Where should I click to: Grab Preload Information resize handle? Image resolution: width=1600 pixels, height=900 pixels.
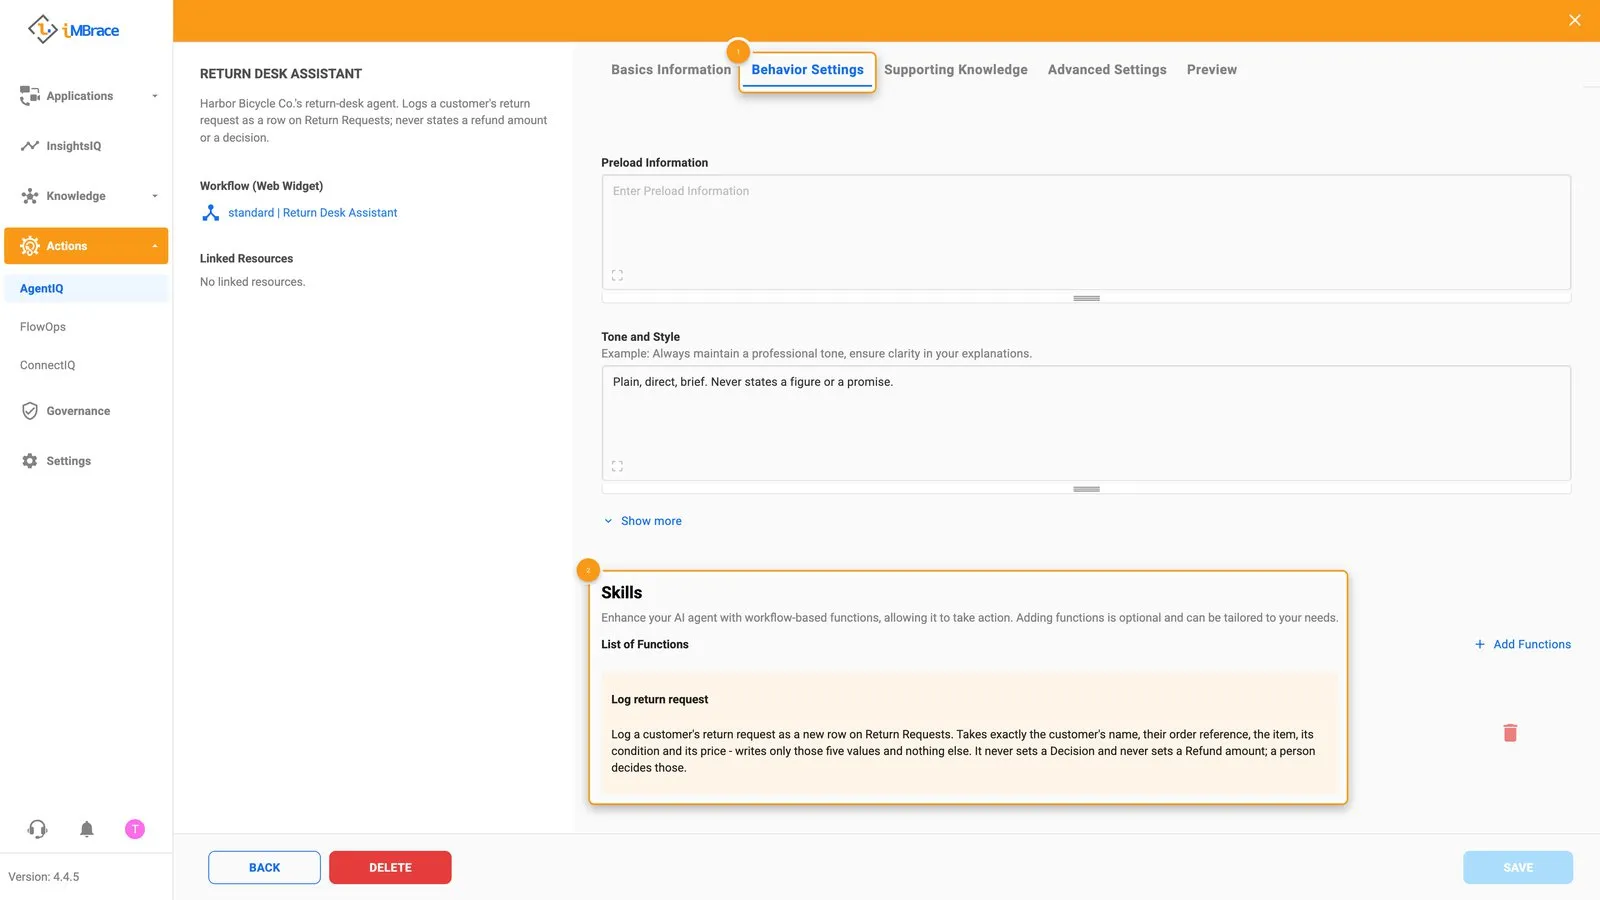coord(1086,298)
